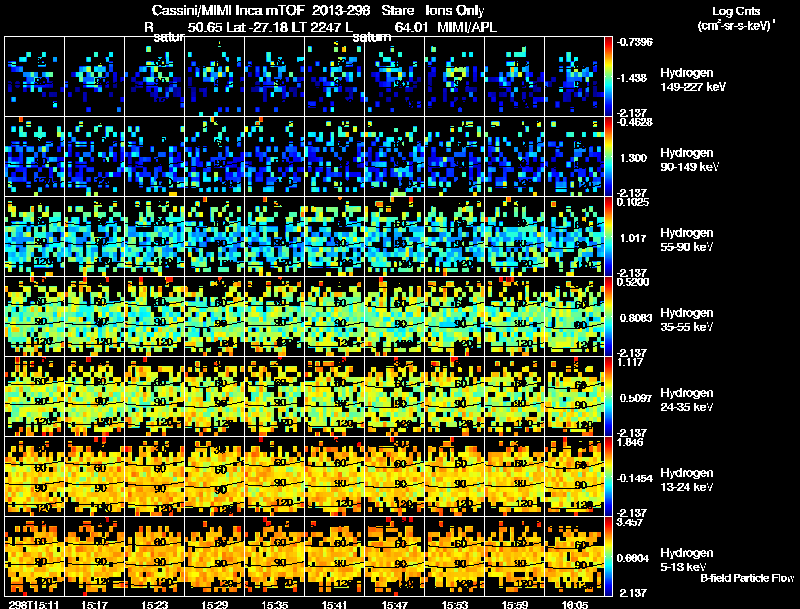Open the 13-24 keV panel at 15:23
The width and height of the screenshot is (800, 609).
click(x=155, y=476)
